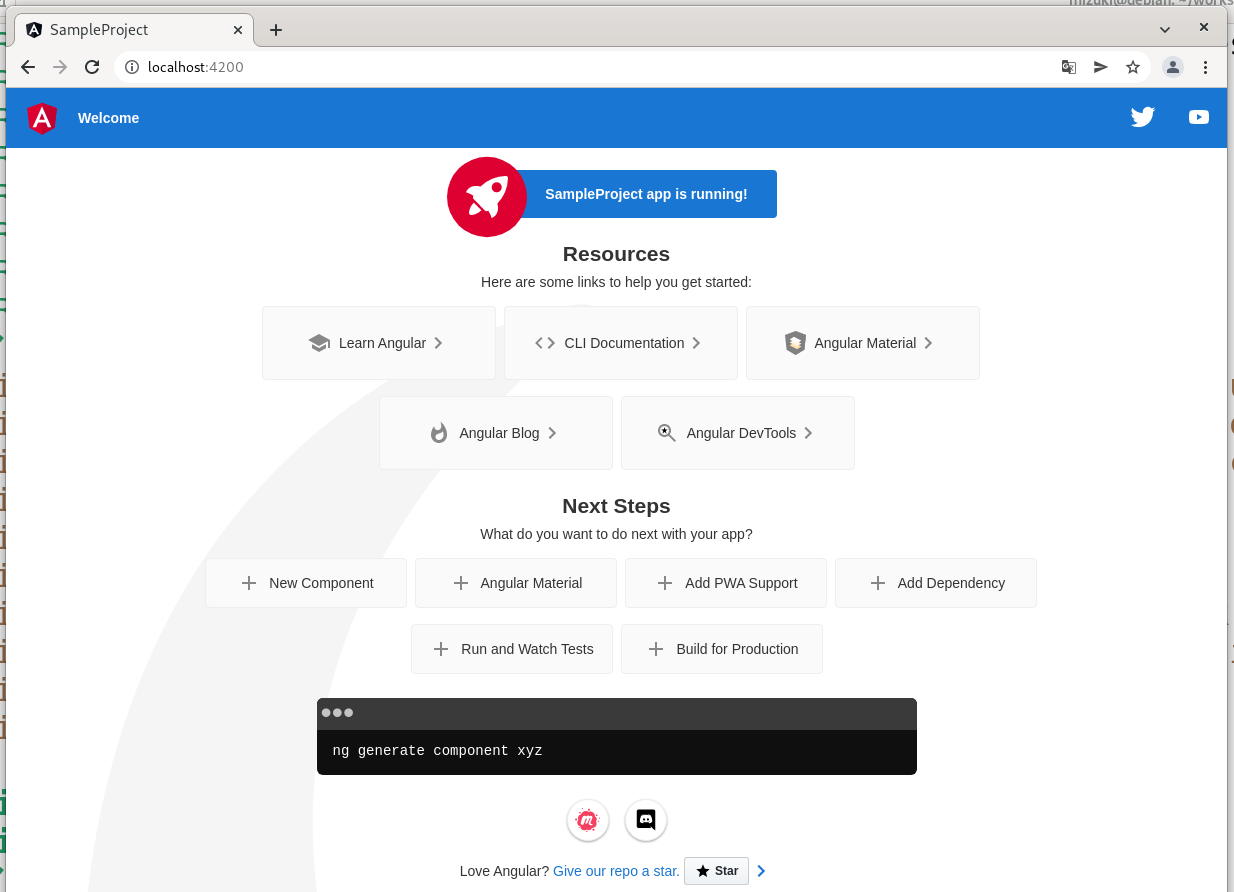Expand the Angular Material resource card chevron

928,343
